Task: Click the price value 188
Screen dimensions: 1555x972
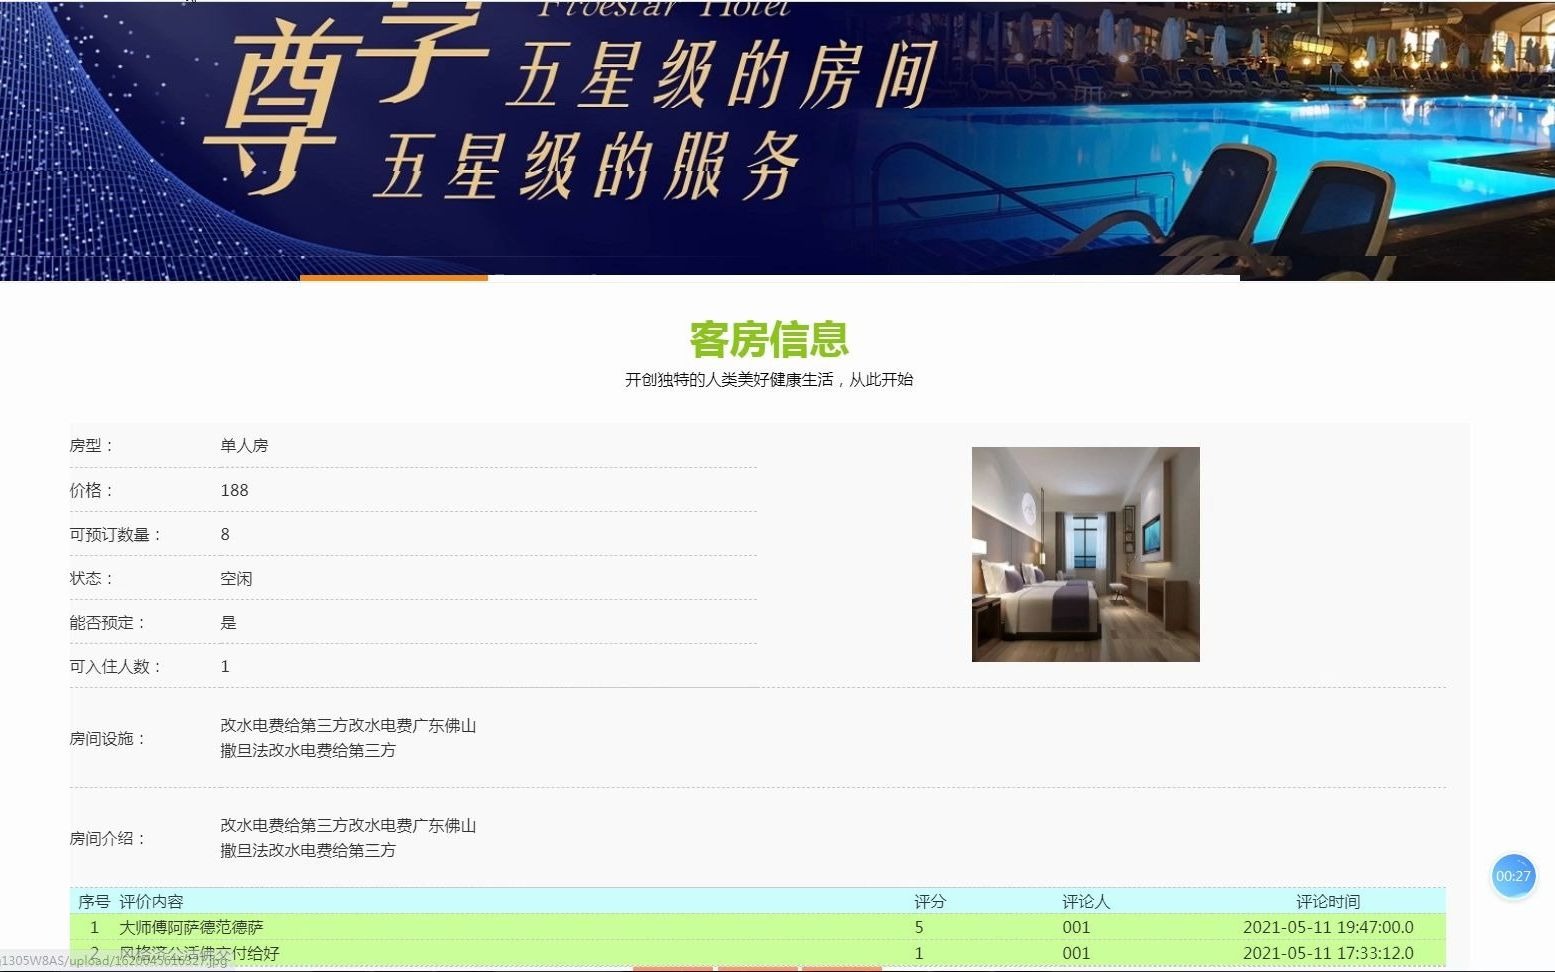Action: [235, 490]
